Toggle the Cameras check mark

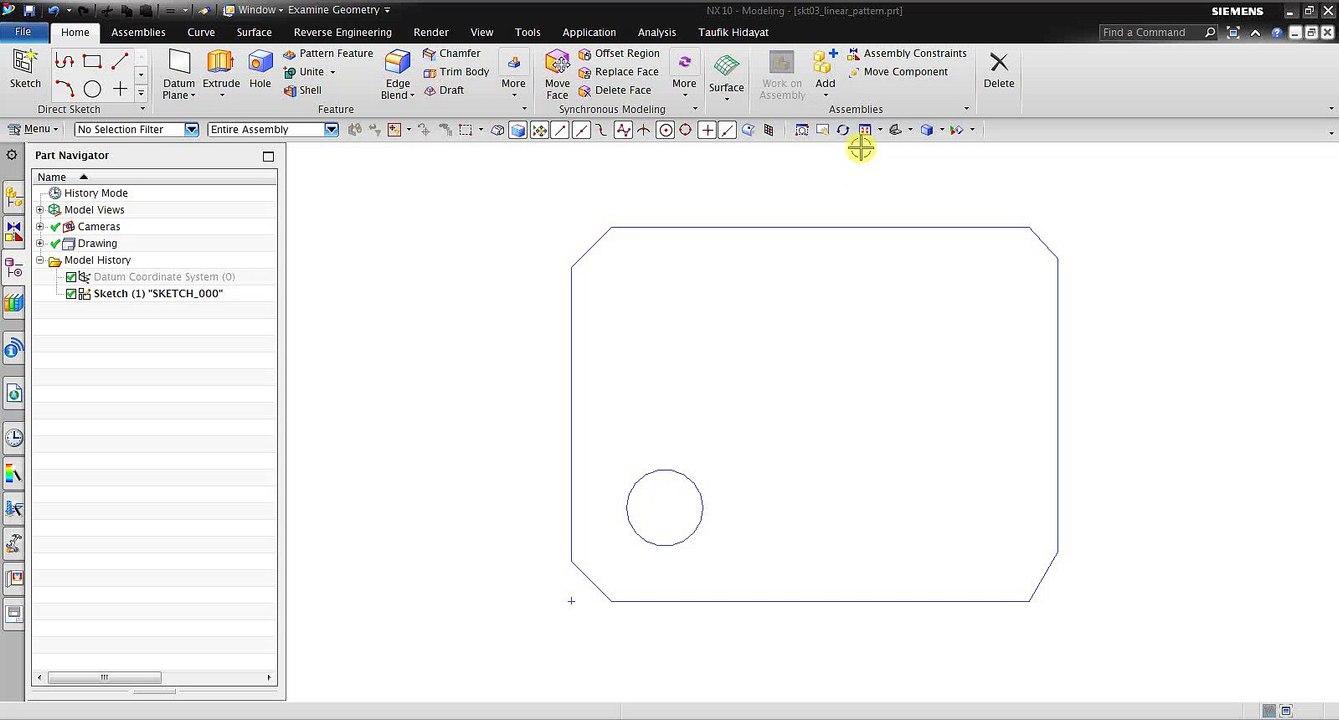click(55, 227)
